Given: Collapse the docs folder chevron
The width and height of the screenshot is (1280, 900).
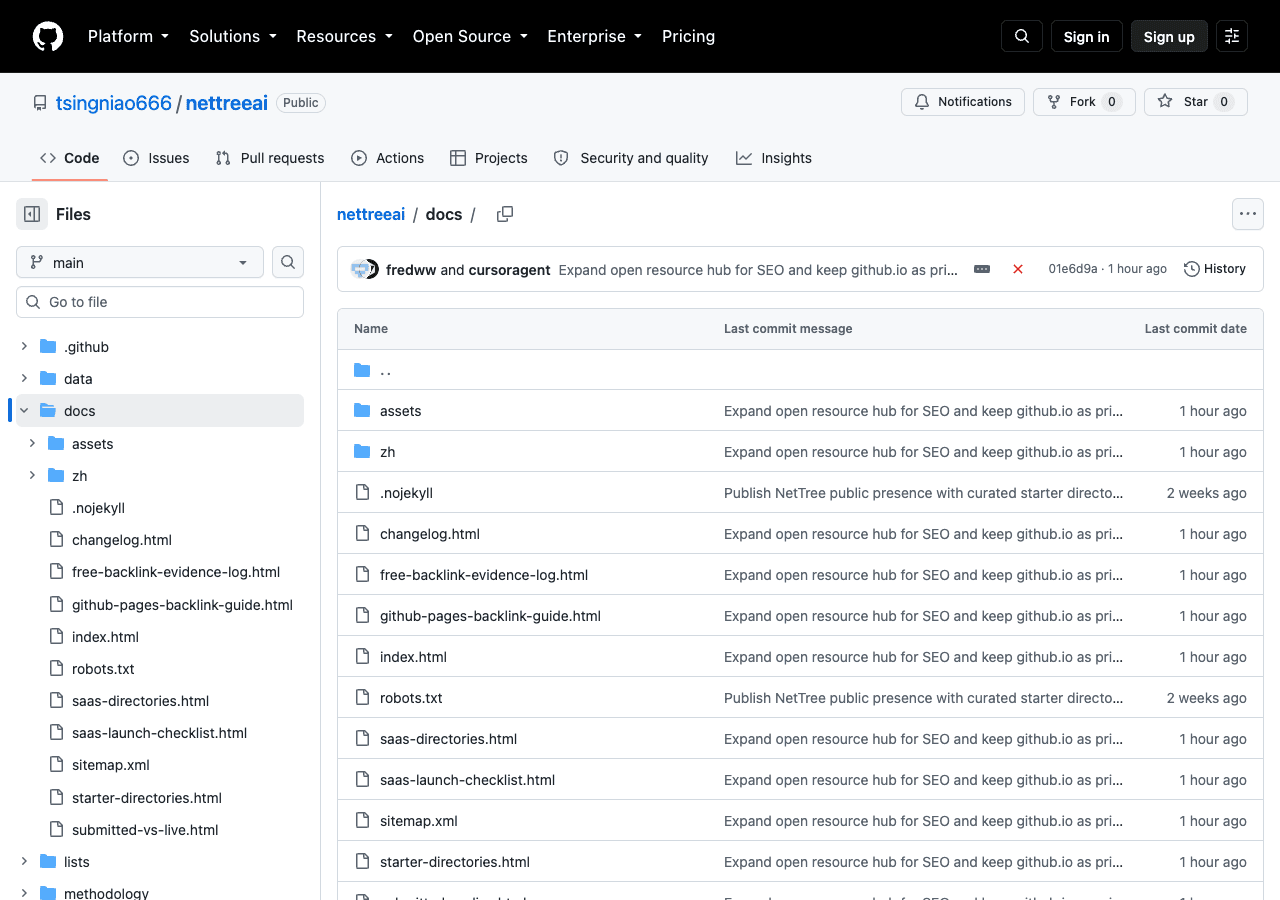Looking at the screenshot, I should click(24, 411).
